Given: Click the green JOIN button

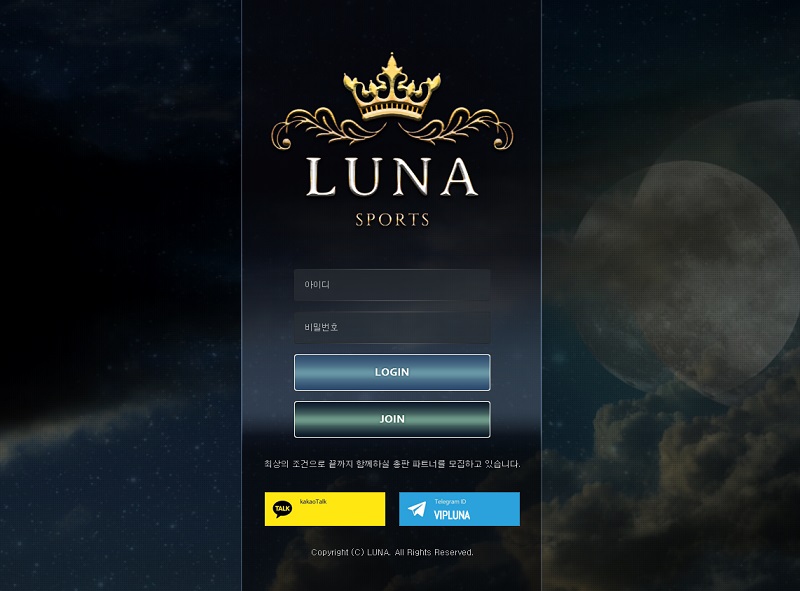Looking at the screenshot, I should 392,419.
